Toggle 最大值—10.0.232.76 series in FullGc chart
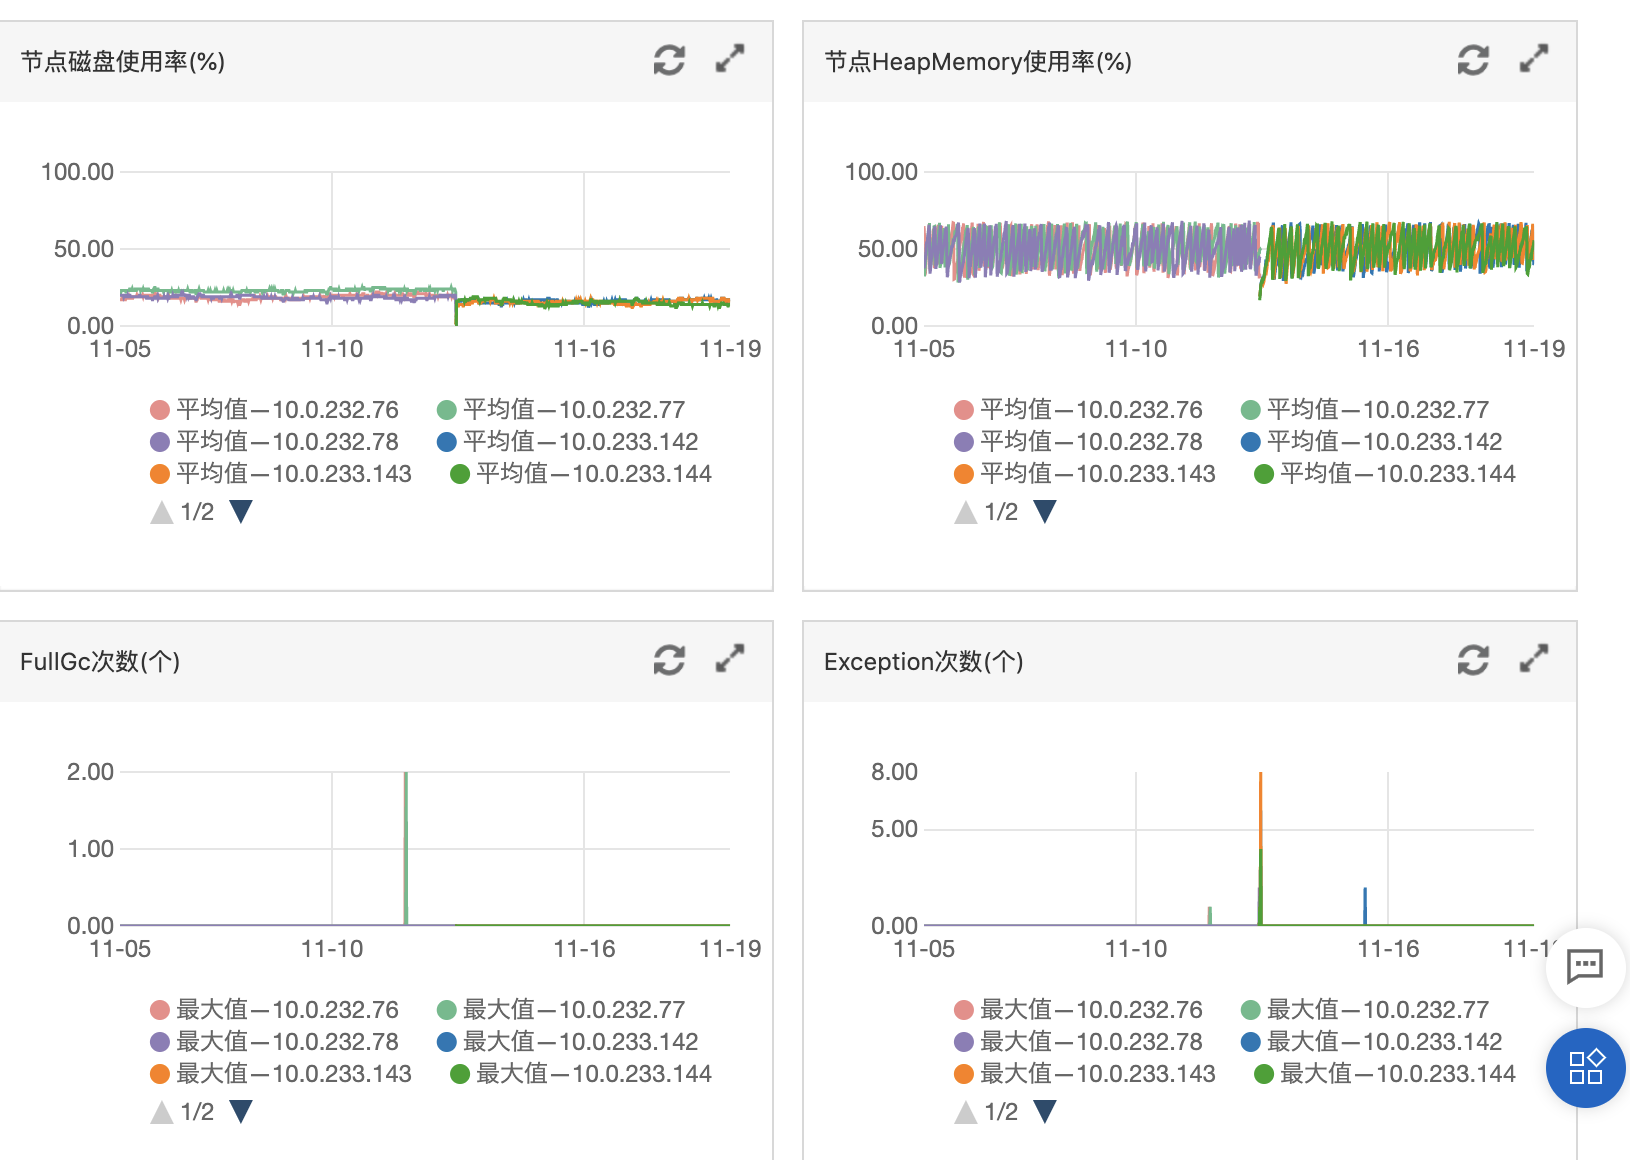1630x1160 pixels. (274, 1010)
